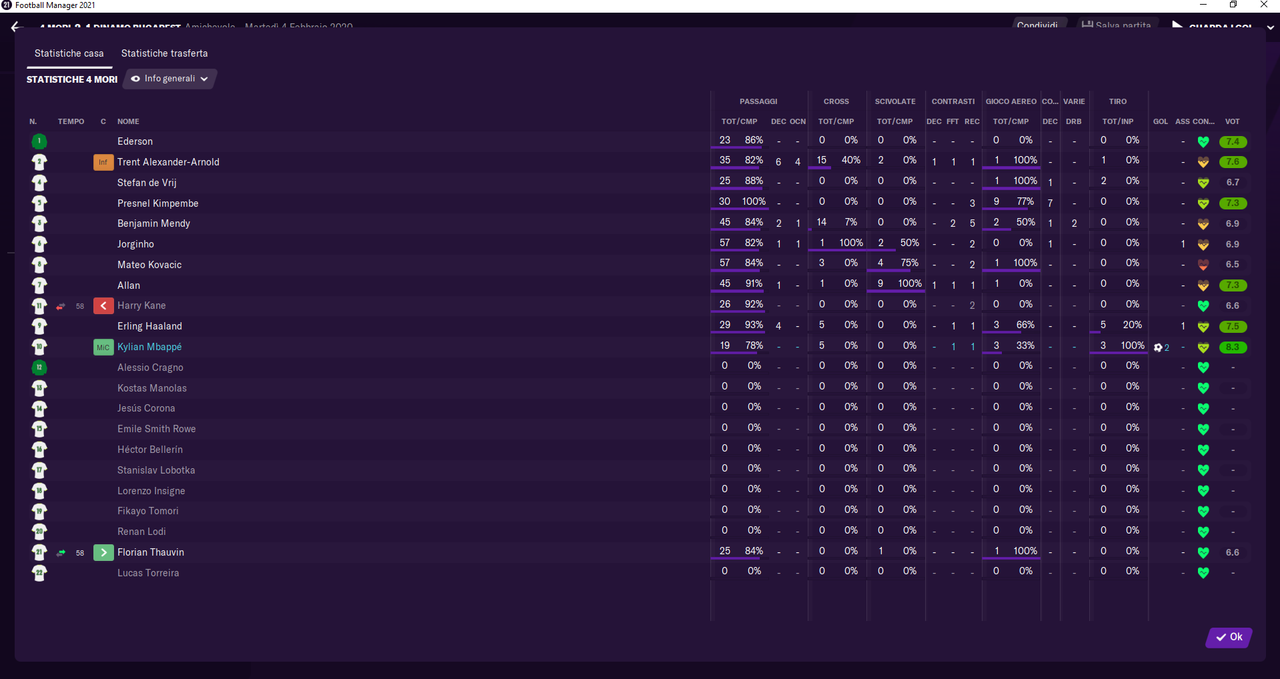Click Kostas Manolas's condition heart icon

coord(1203,388)
